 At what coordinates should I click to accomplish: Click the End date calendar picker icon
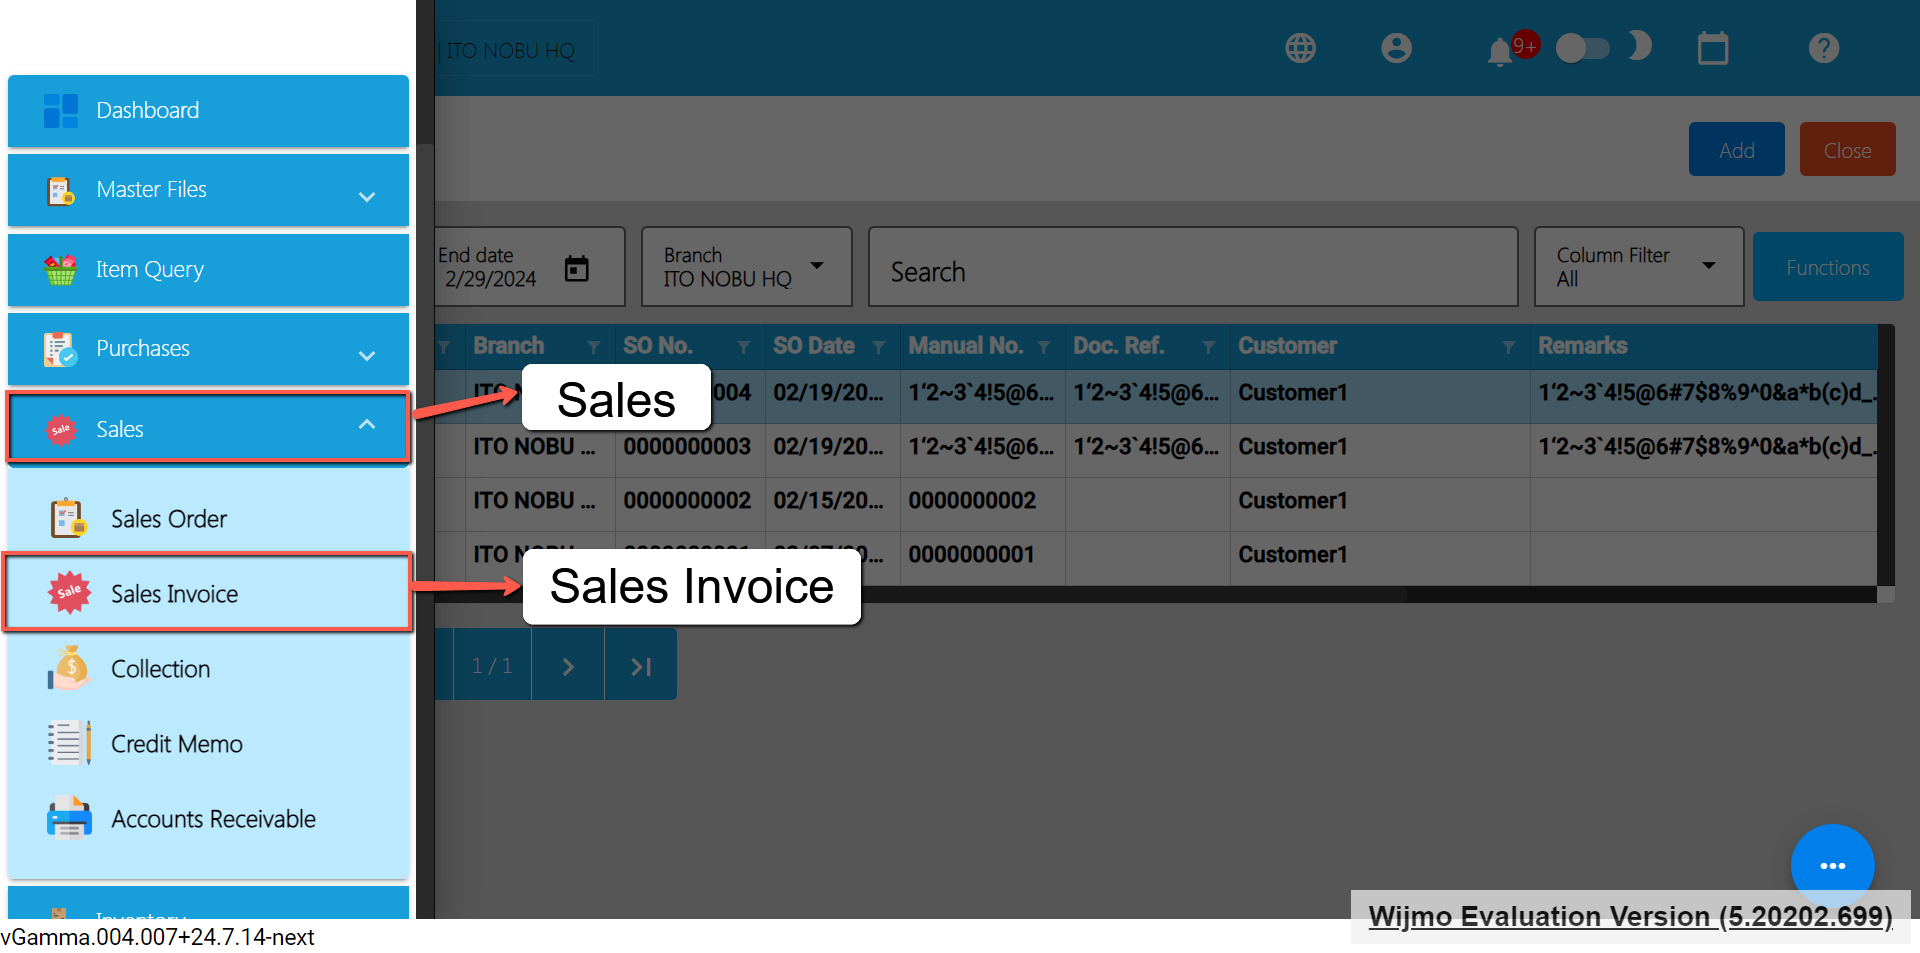[577, 268]
